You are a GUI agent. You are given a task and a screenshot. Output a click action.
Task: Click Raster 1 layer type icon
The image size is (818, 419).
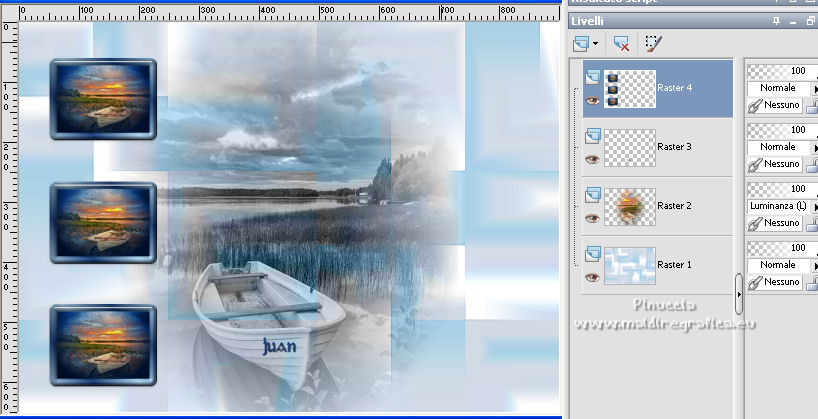pos(592,255)
